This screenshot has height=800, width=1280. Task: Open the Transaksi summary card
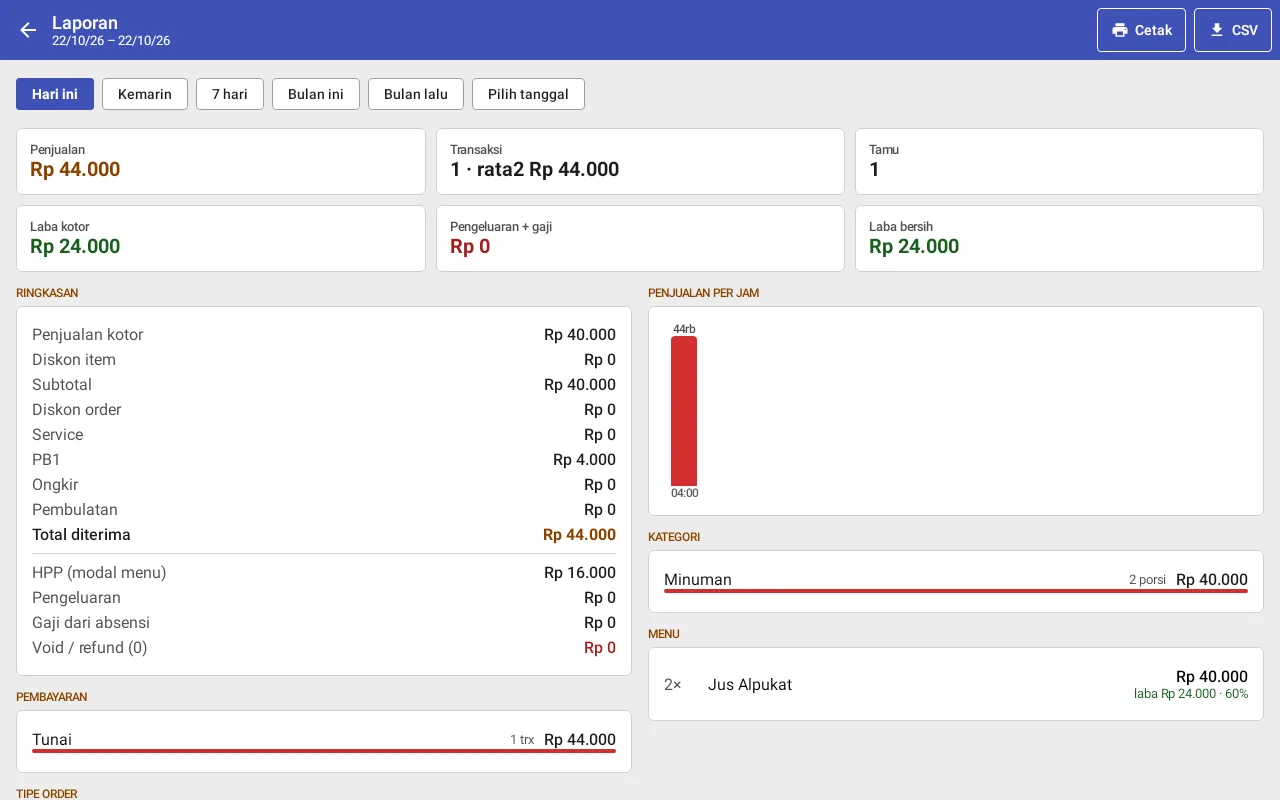click(x=640, y=161)
